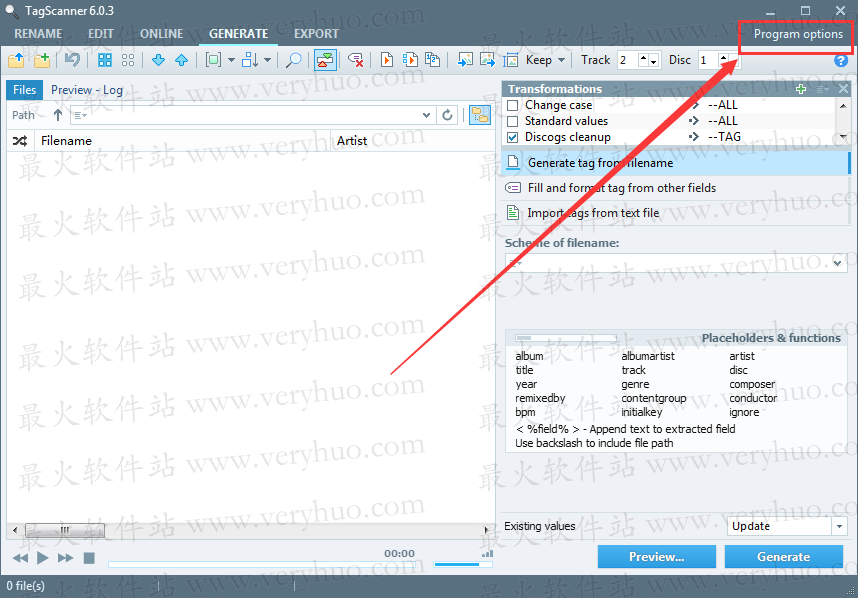858x598 pixels.
Task: Click the fast forward button
Action: tap(65, 558)
